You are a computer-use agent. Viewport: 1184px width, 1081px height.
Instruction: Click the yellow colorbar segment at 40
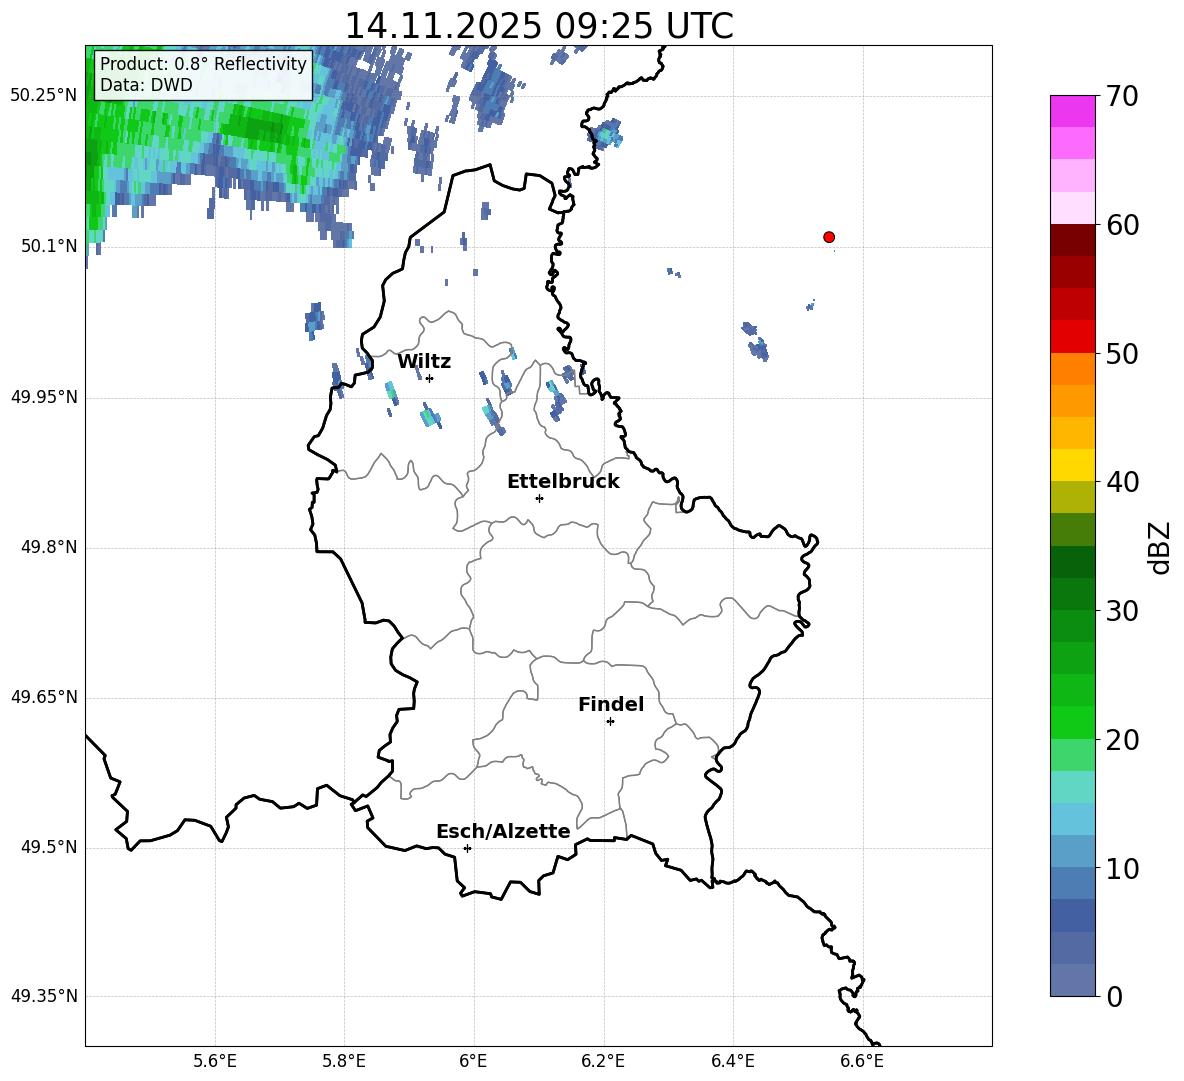point(1072,465)
